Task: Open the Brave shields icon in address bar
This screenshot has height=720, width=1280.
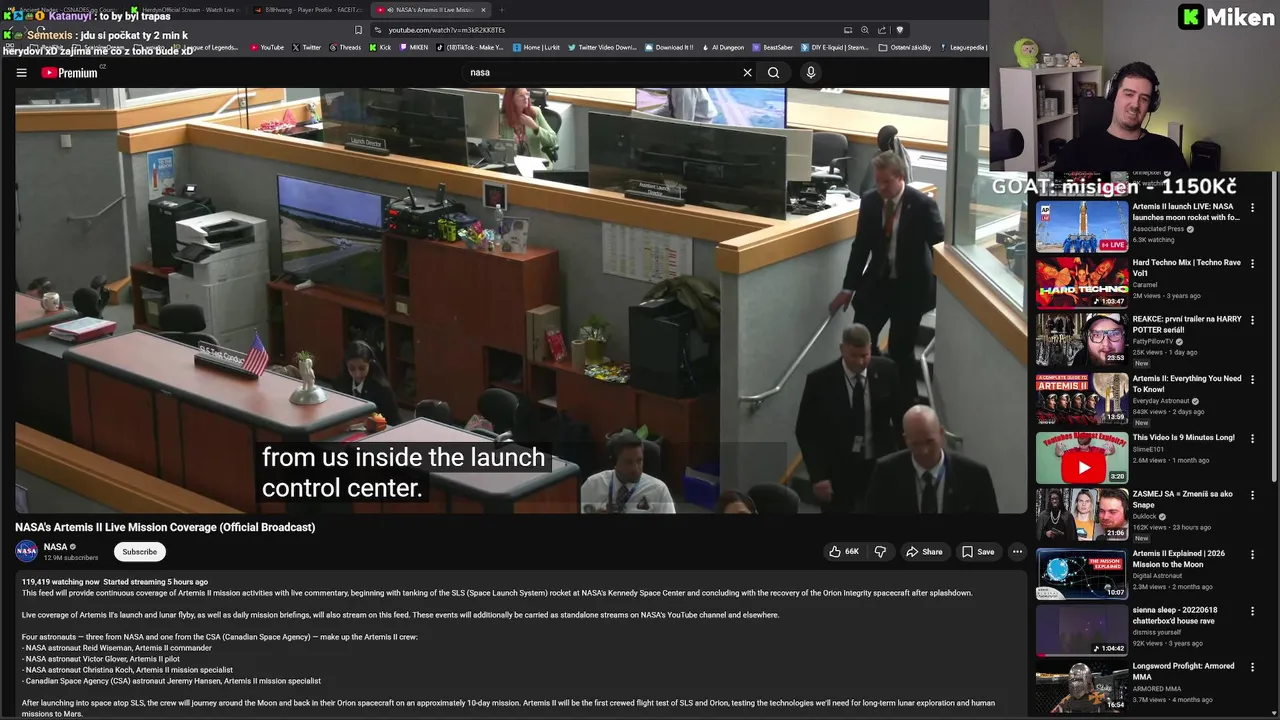Action: point(899,30)
